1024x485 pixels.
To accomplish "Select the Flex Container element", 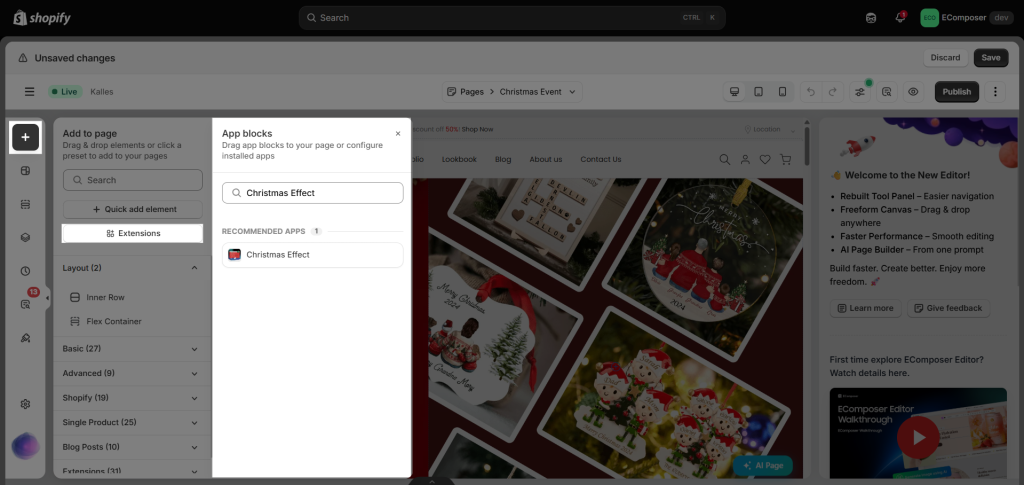I will tap(114, 321).
